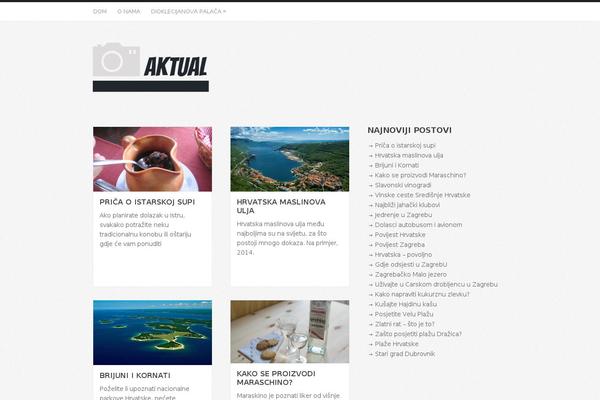This screenshot has height=400, width=600.
Task: Open Gdje odsjesti u Zagrebu link
Action: [411, 265]
